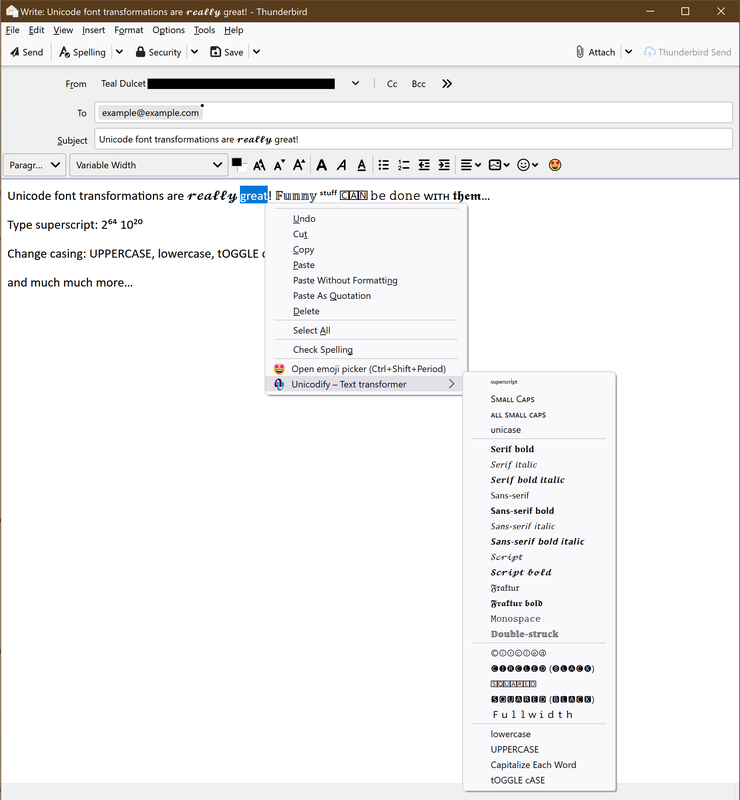The height and width of the screenshot is (800, 740).
Task: Open the Variable Width font dropdown
Action: pyautogui.click(x=149, y=165)
